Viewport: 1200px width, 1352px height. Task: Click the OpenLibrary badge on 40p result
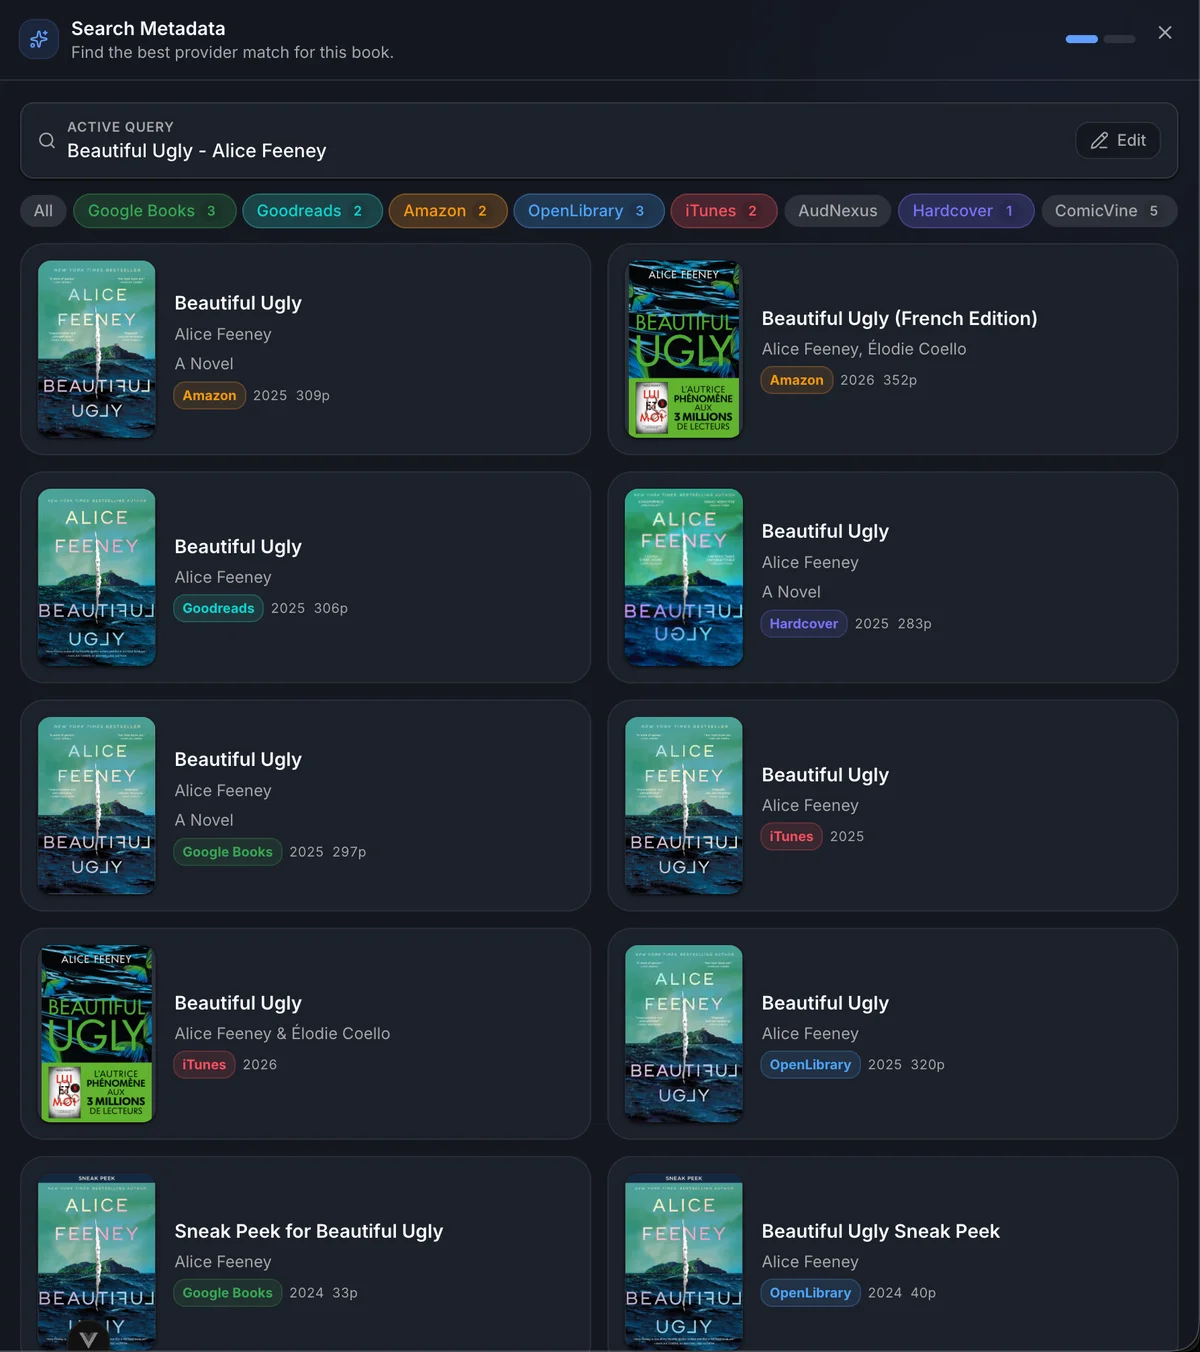coord(810,1293)
